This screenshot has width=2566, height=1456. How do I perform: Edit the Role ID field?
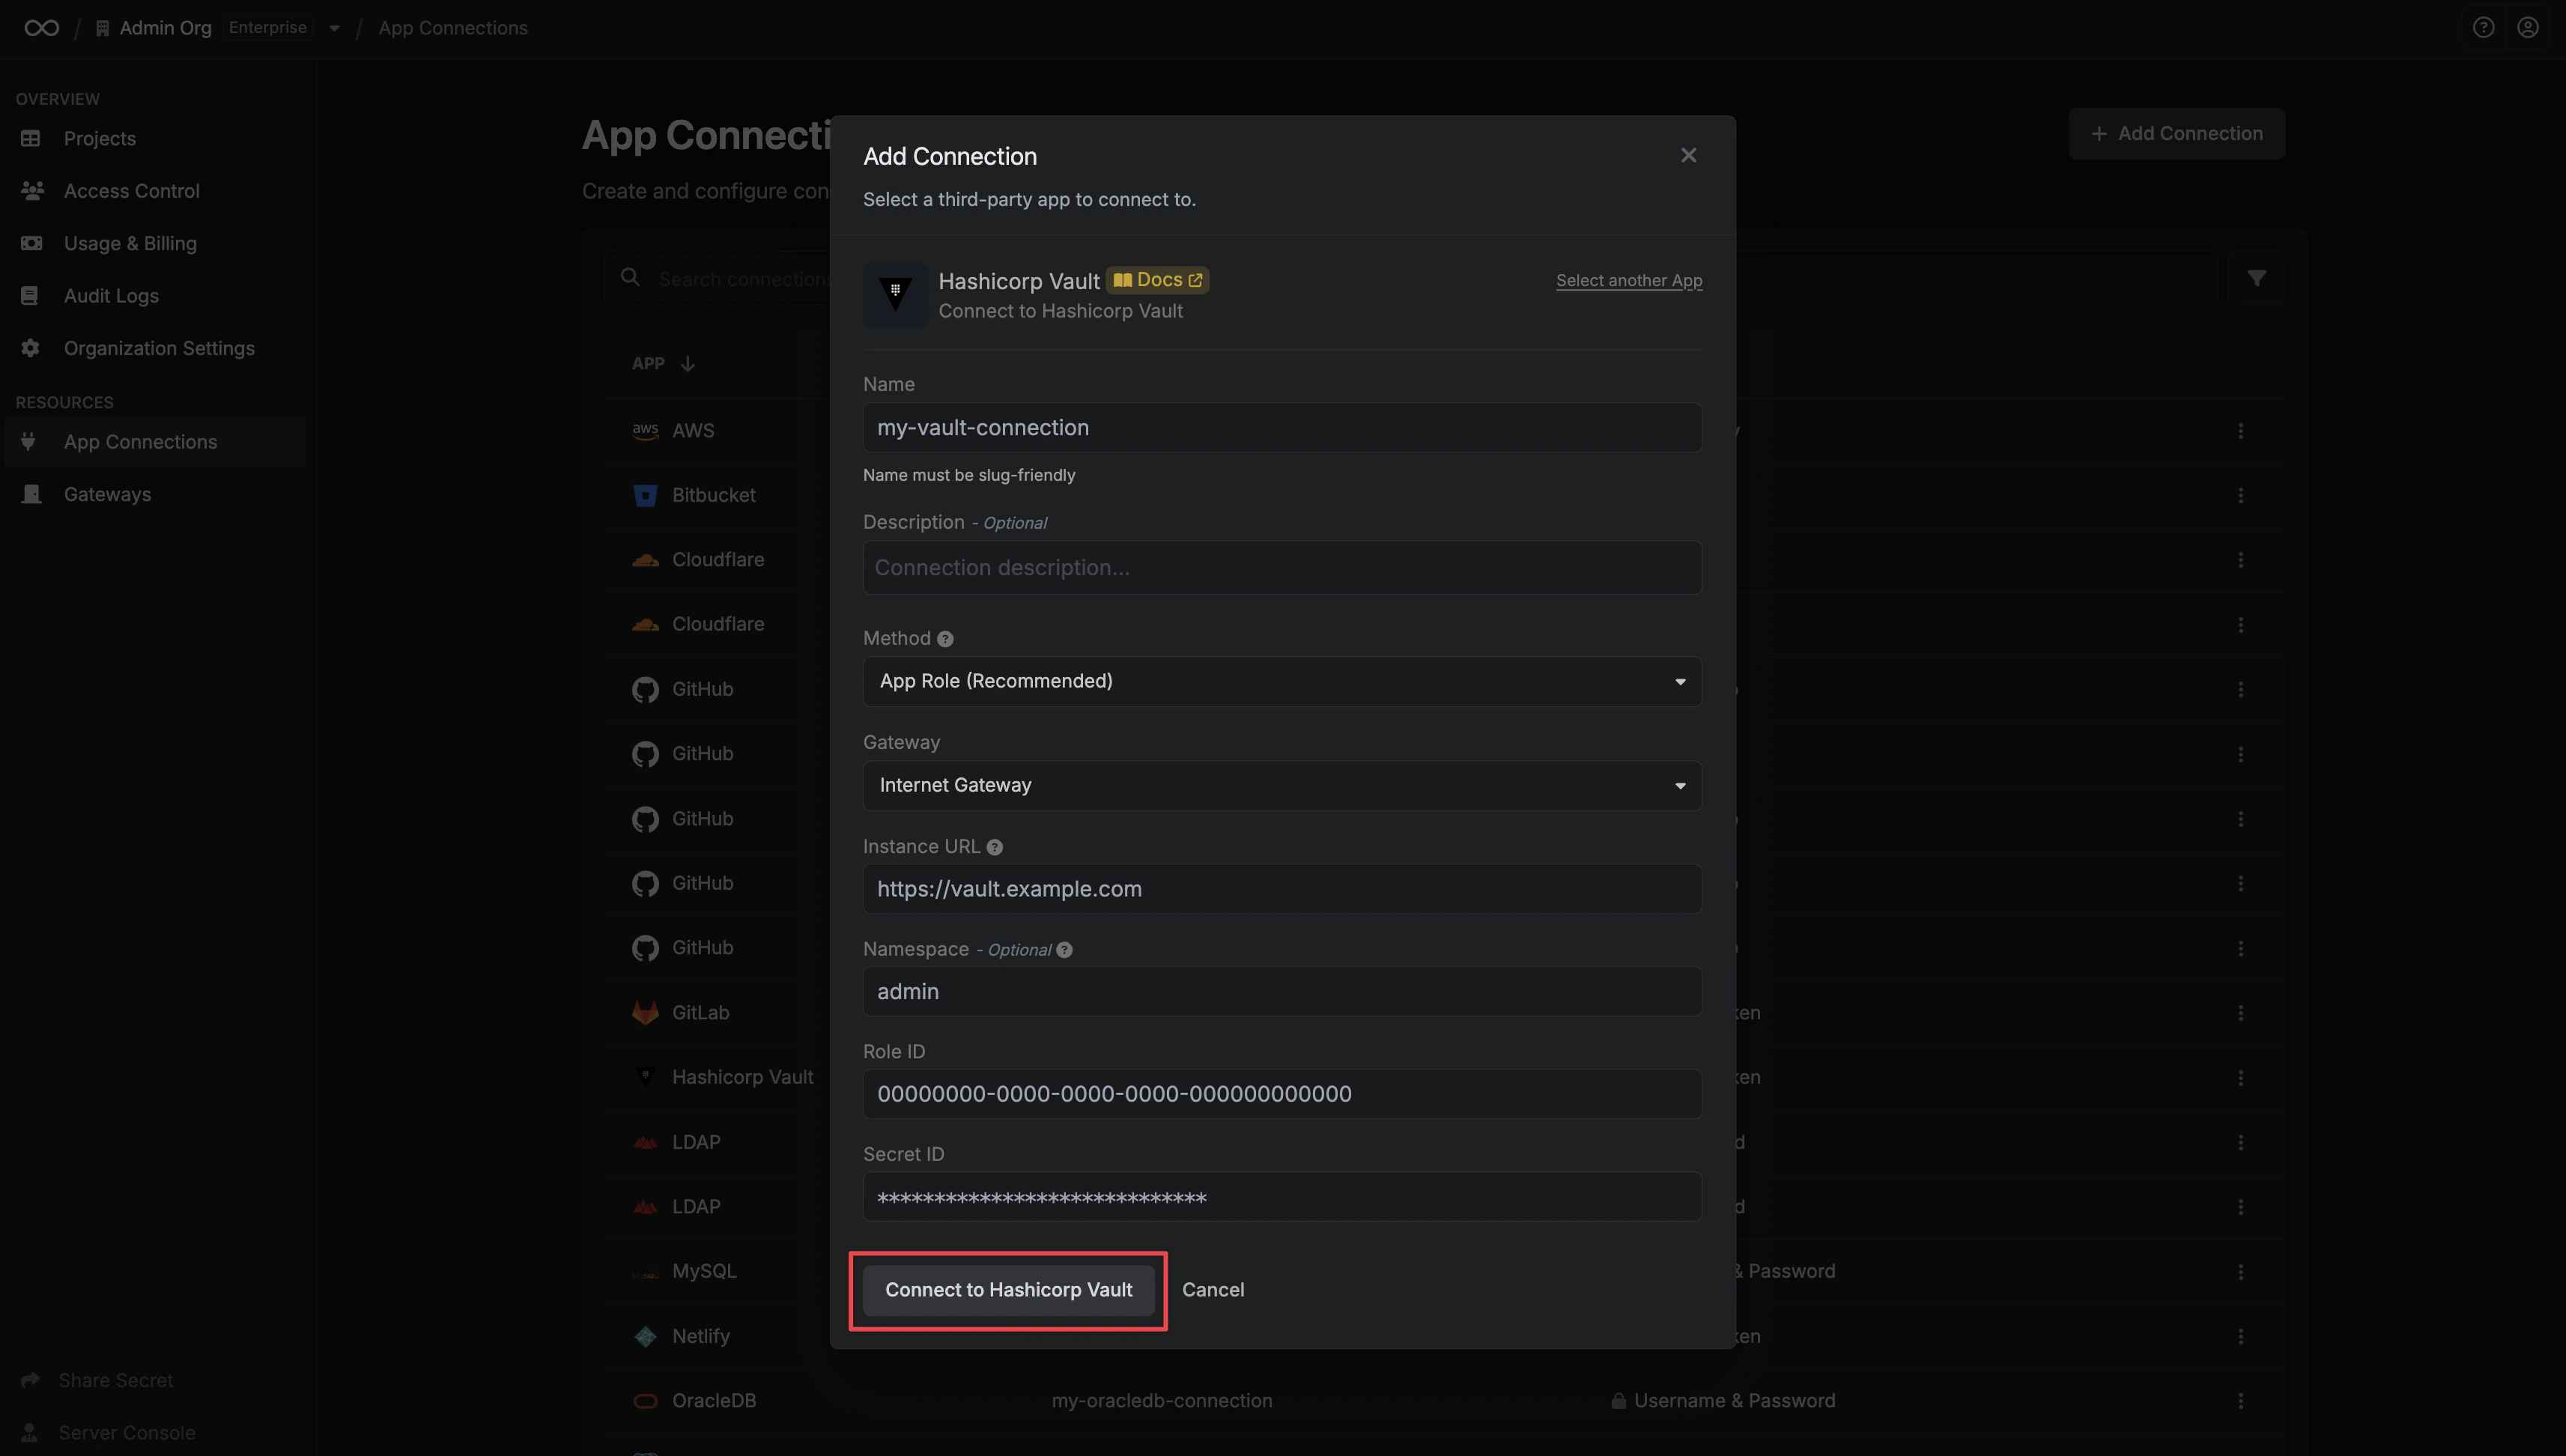(x=1282, y=1093)
